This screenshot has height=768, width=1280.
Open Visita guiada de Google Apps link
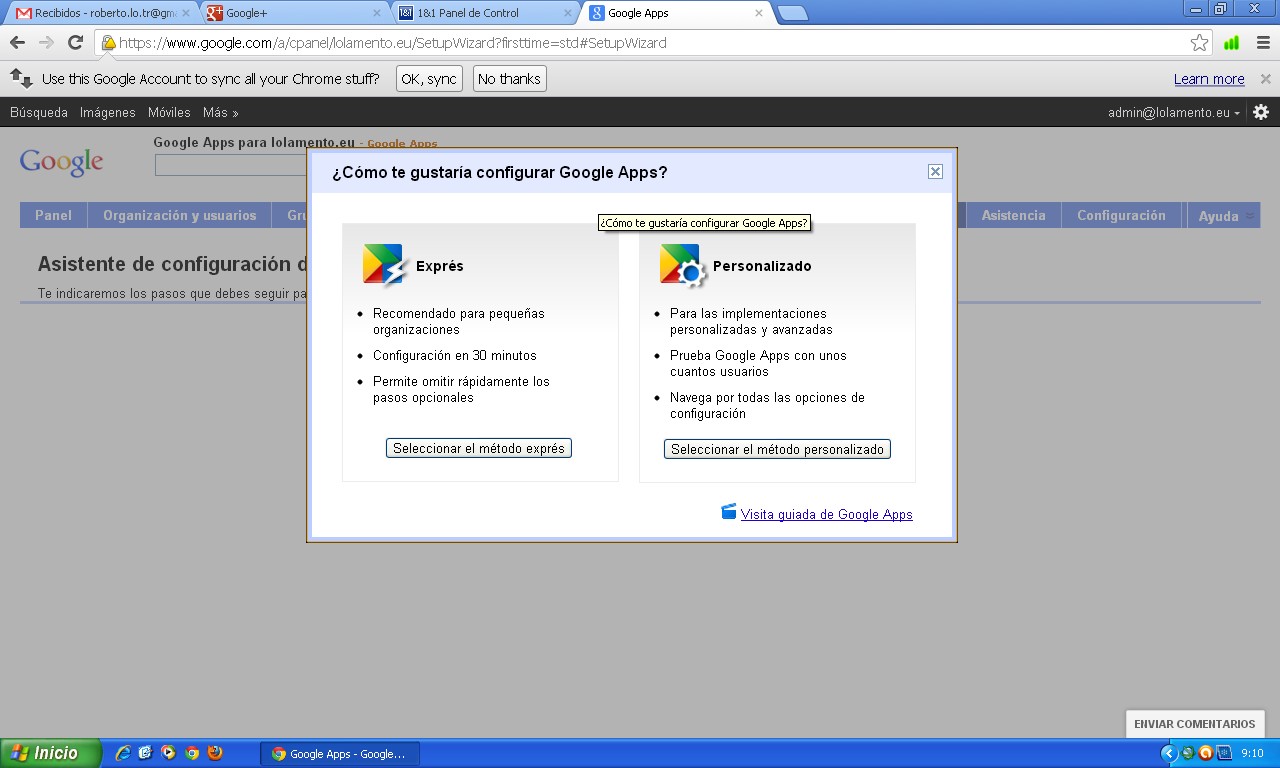pos(826,514)
